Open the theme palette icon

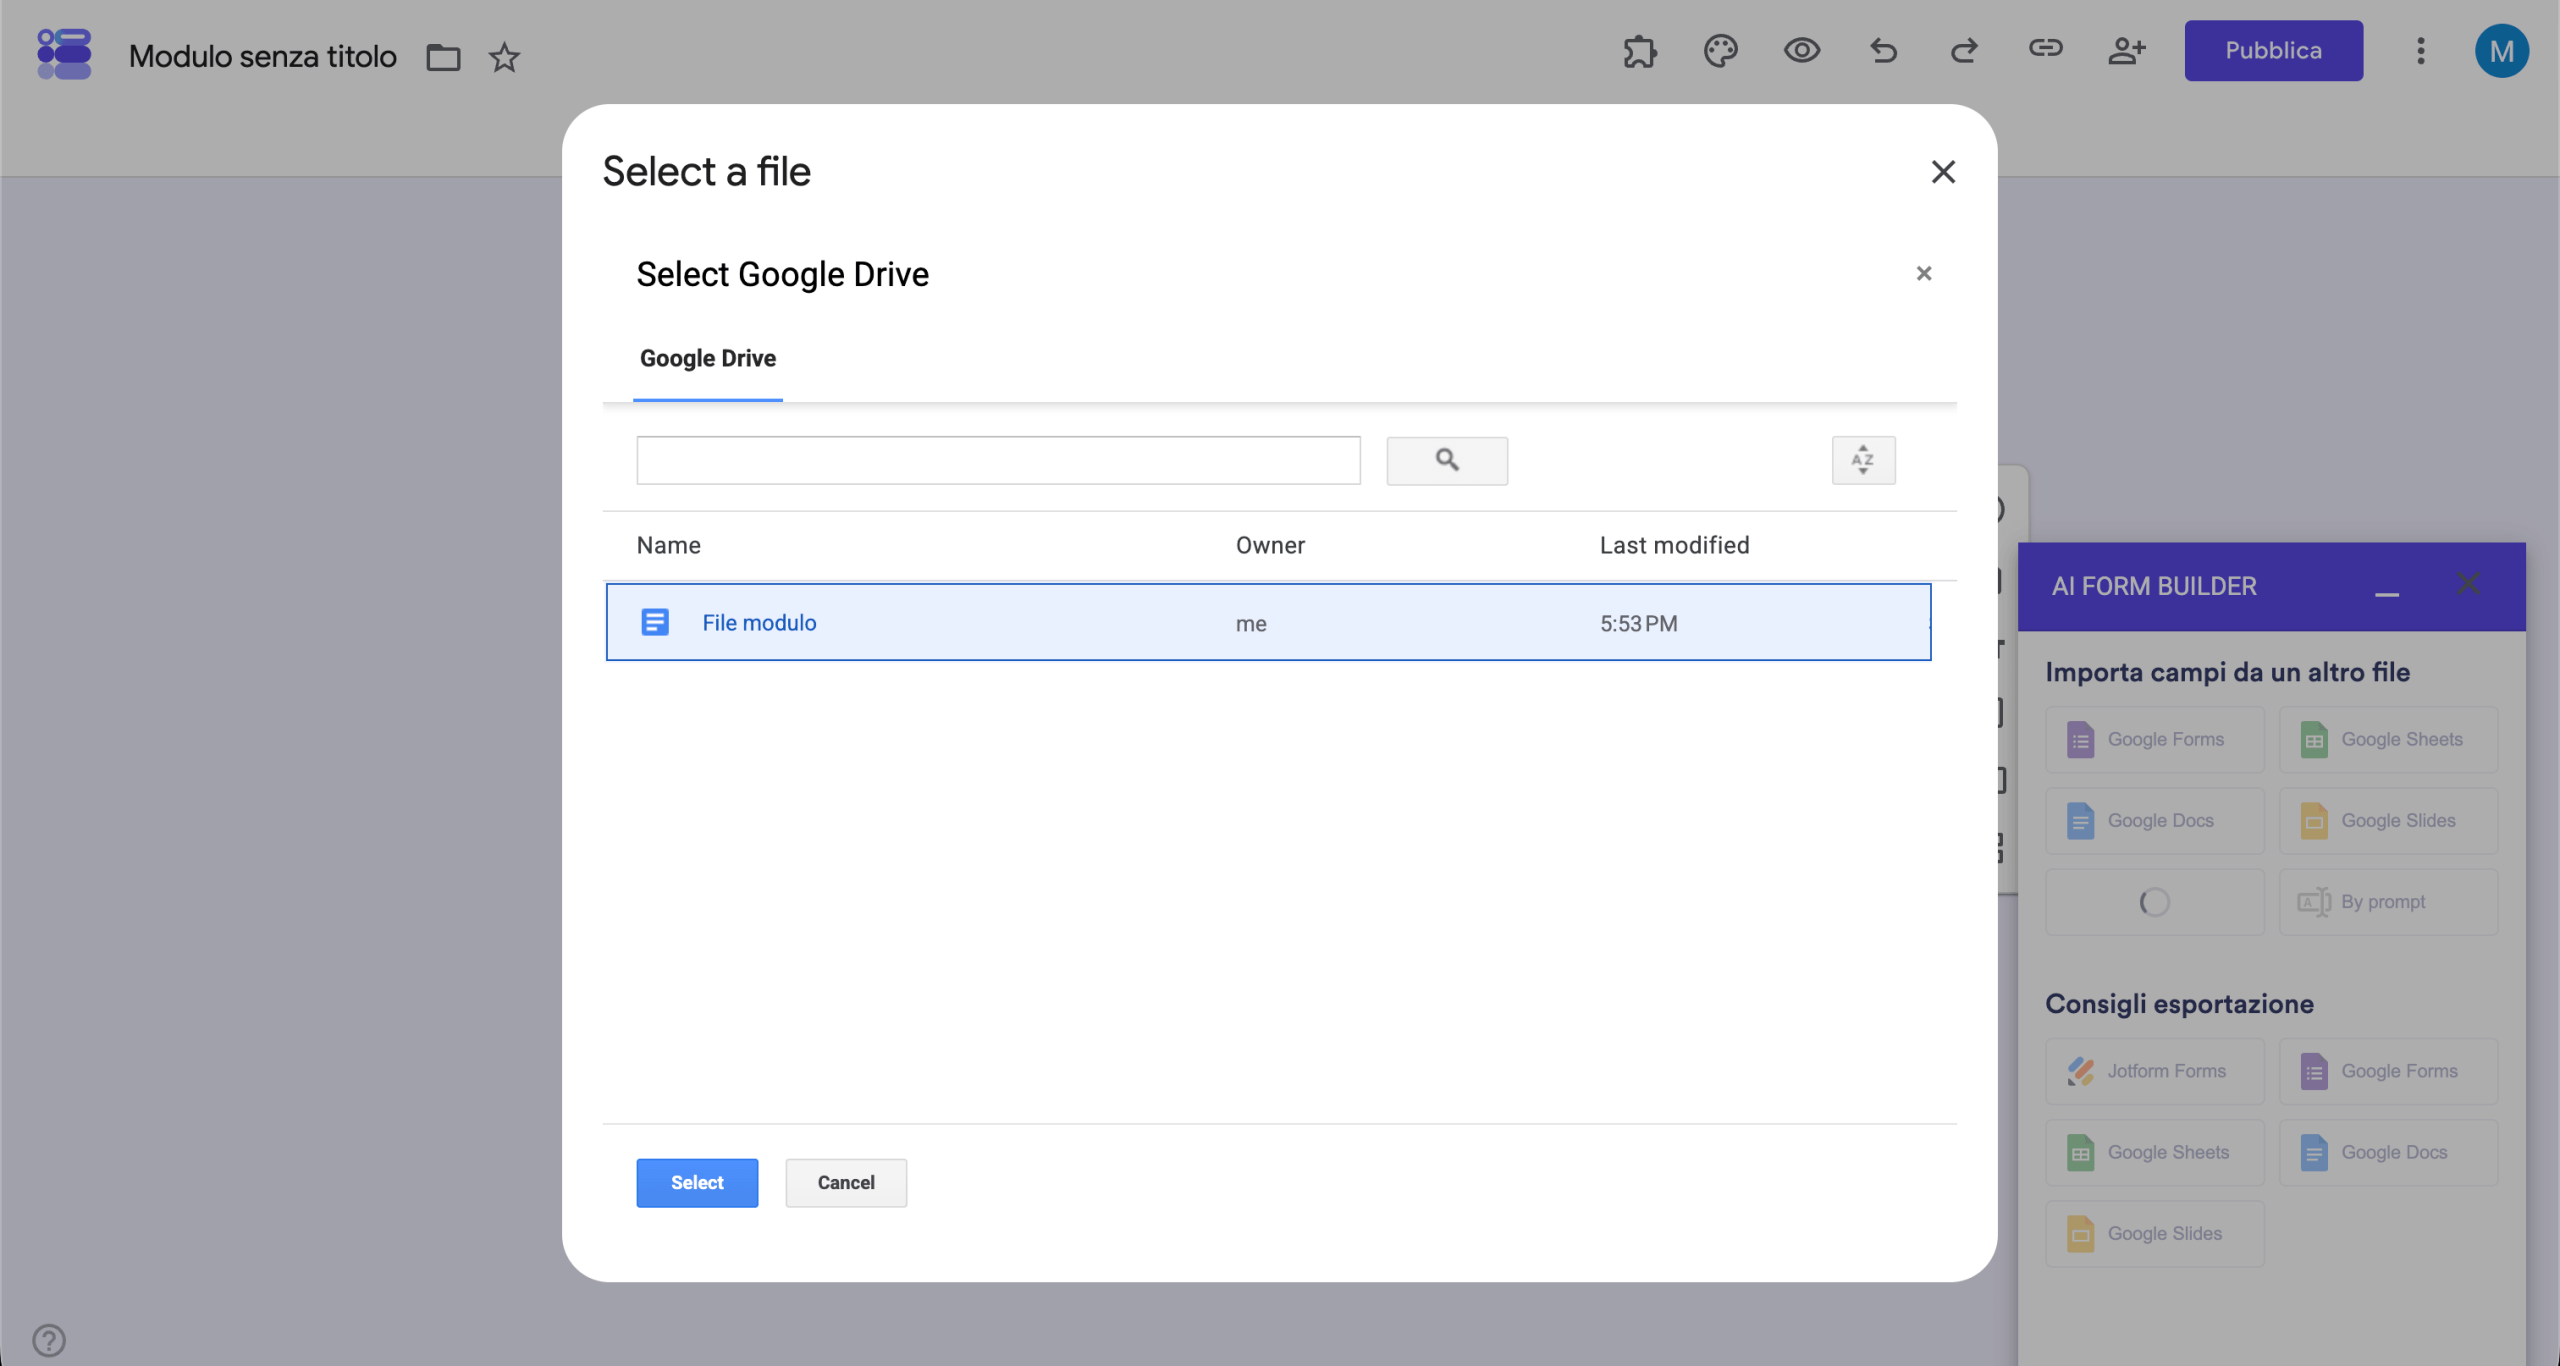(1721, 50)
